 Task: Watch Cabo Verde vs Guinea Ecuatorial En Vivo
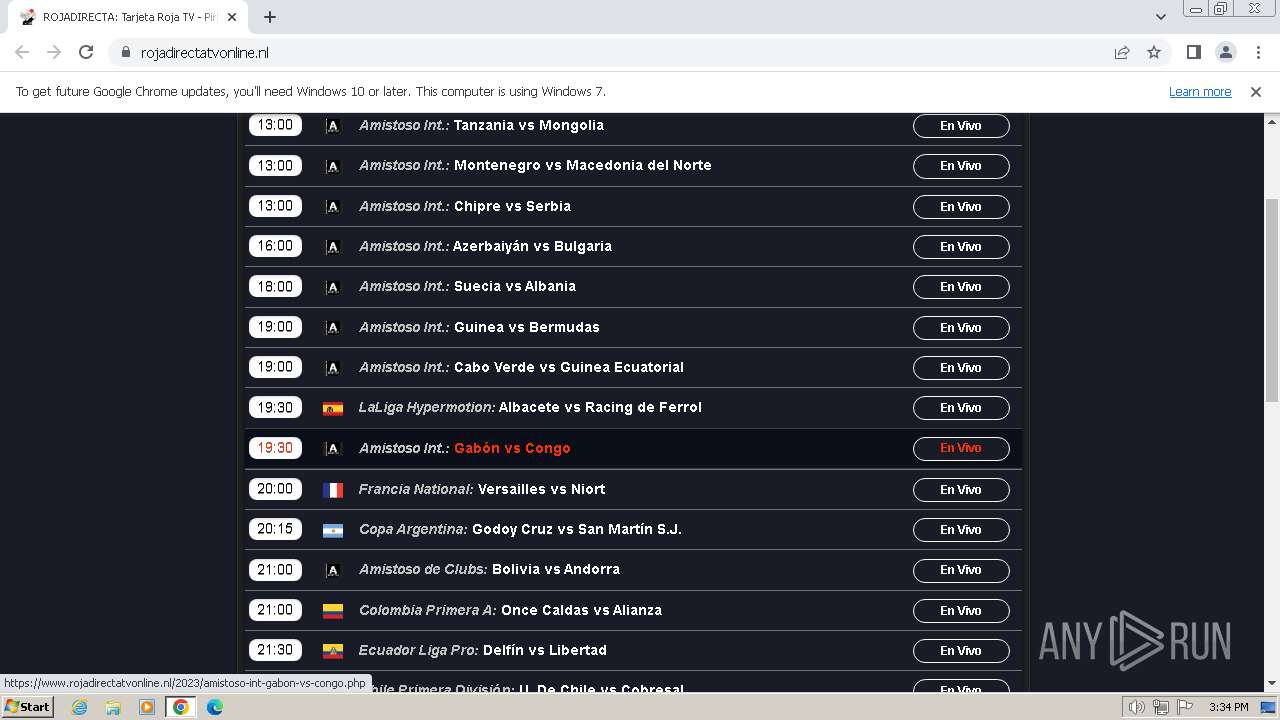click(x=961, y=368)
